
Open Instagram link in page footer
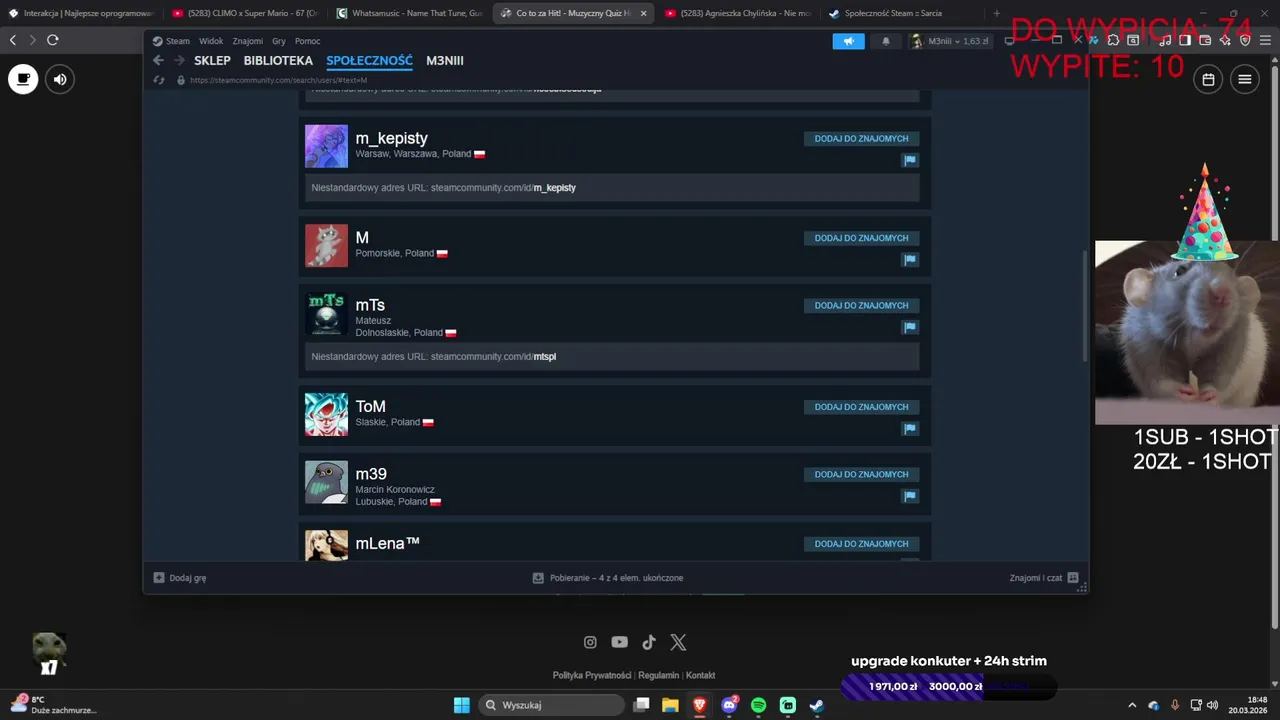[x=590, y=642]
